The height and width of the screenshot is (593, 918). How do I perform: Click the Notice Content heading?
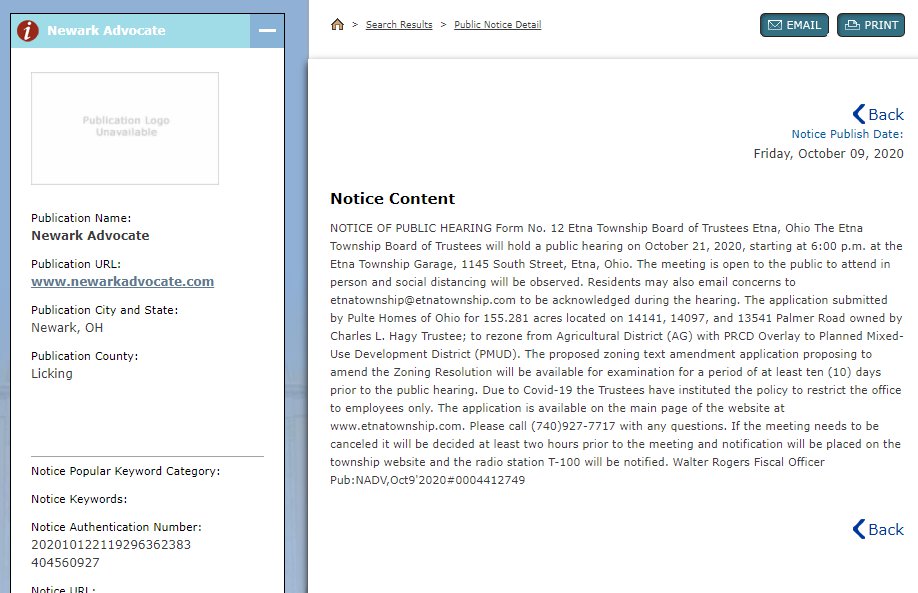(x=392, y=198)
